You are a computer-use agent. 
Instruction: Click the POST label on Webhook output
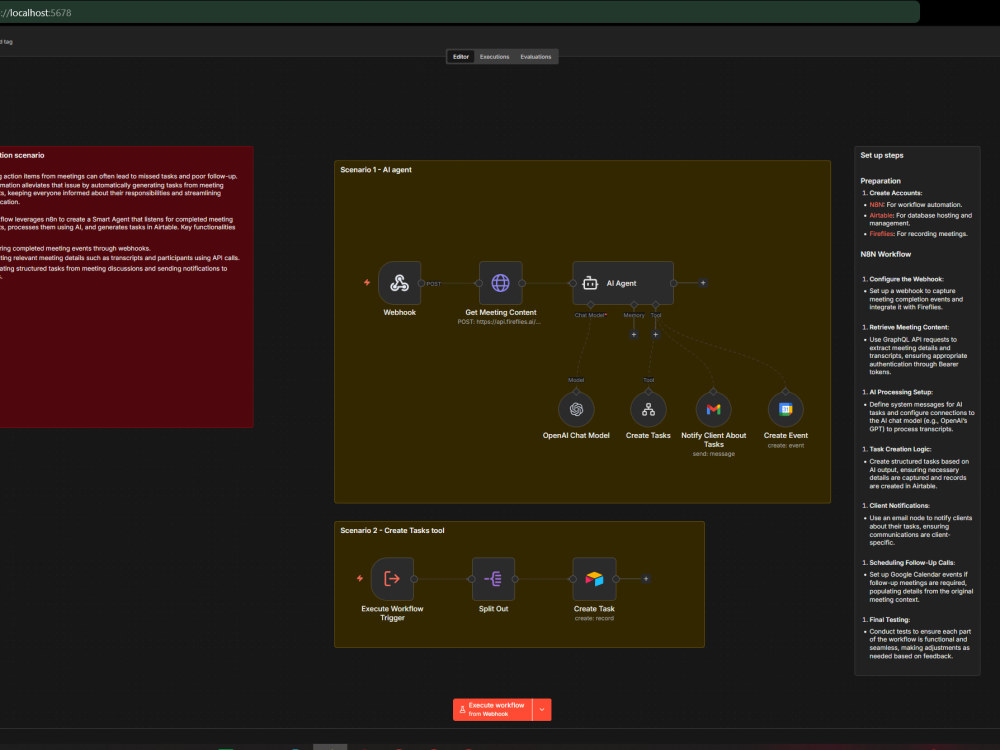click(x=434, y=284)
